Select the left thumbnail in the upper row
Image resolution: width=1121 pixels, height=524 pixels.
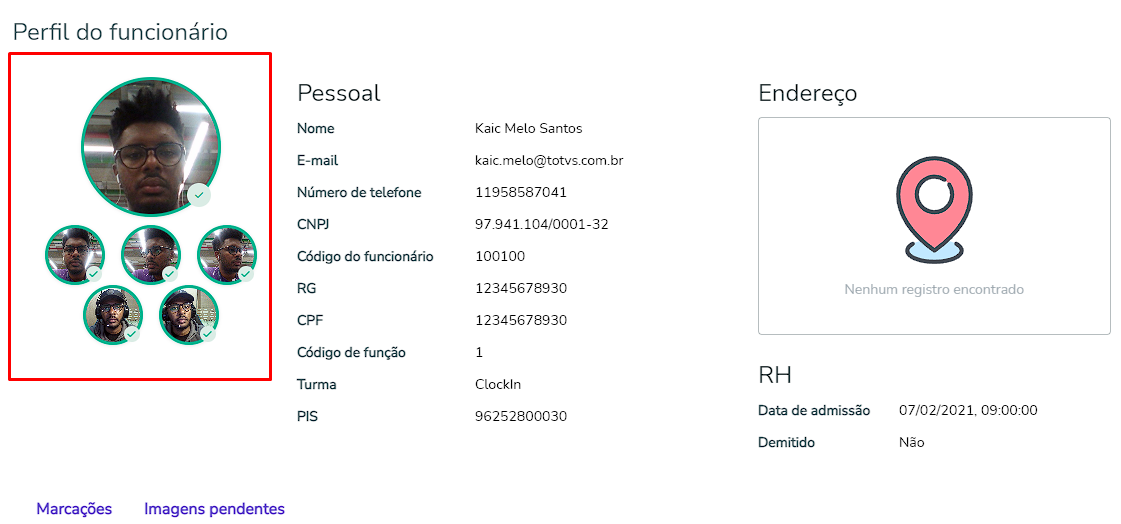pos(74,254)
